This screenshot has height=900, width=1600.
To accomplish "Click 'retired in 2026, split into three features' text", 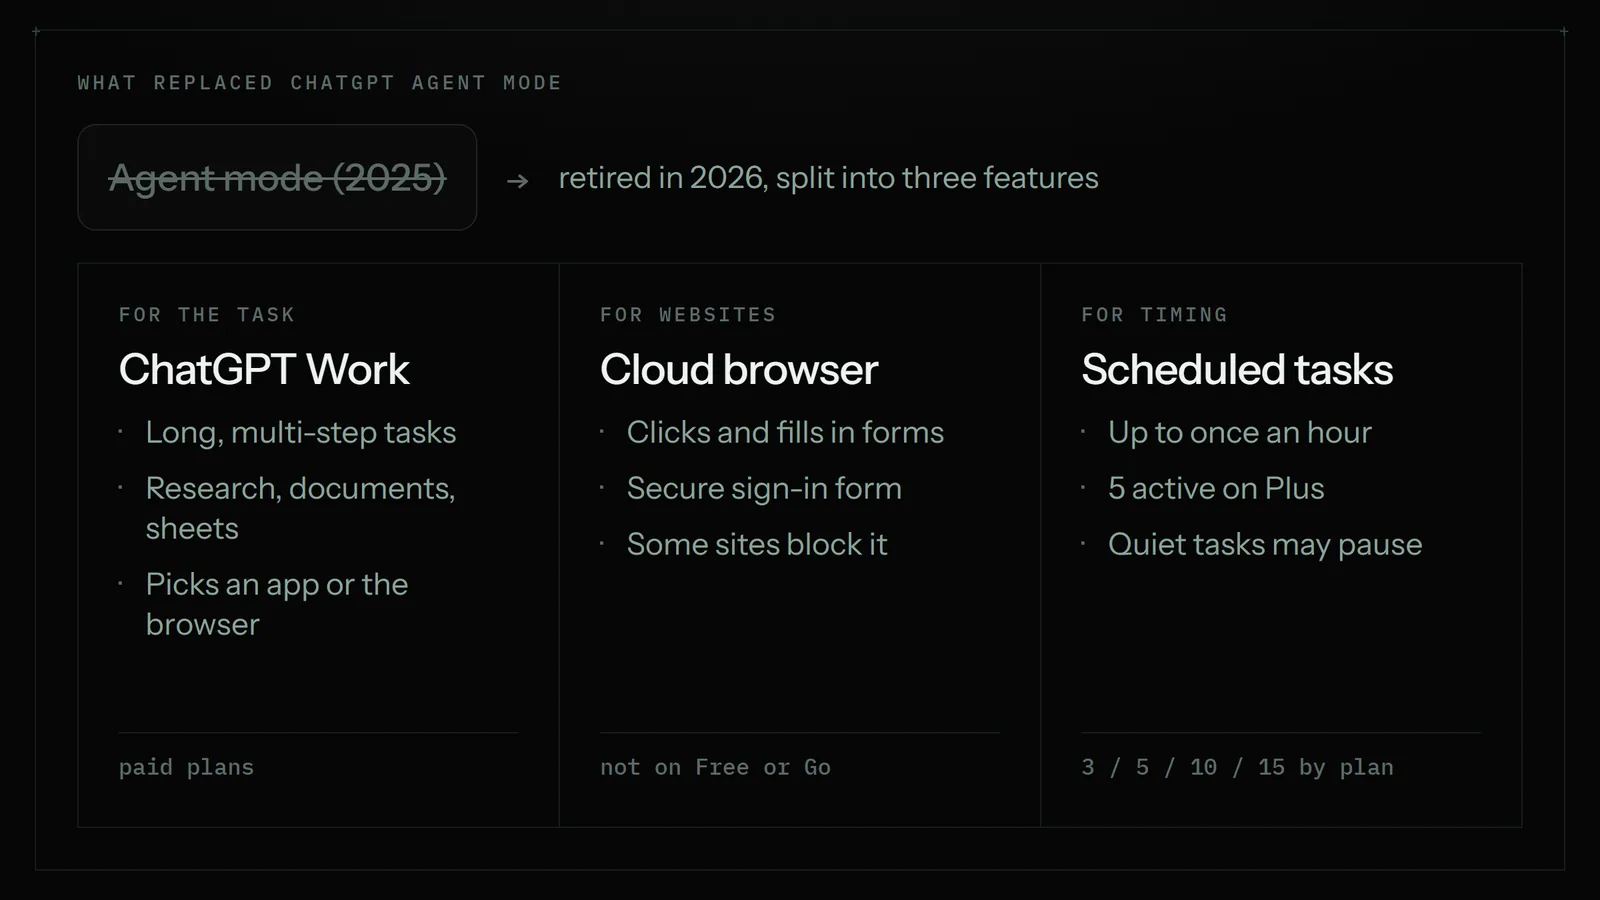I will [x=828, y=178].
